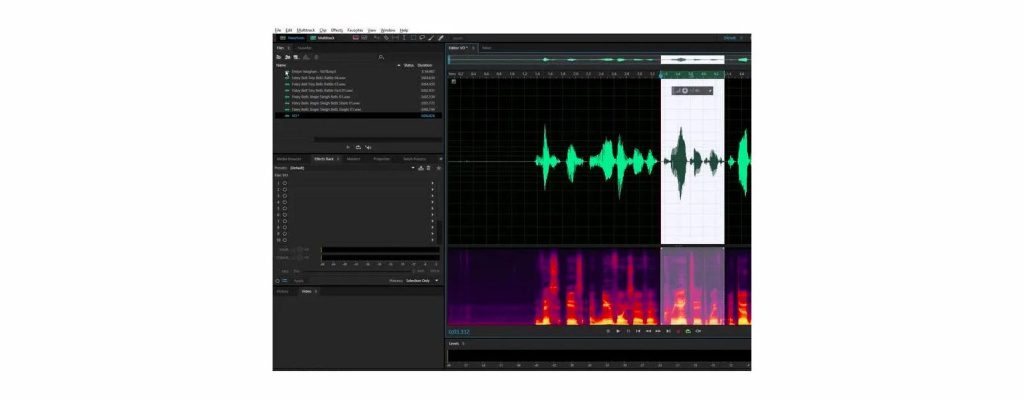Click the red Record button
The image size is (1024, 399).
[678, 331]
